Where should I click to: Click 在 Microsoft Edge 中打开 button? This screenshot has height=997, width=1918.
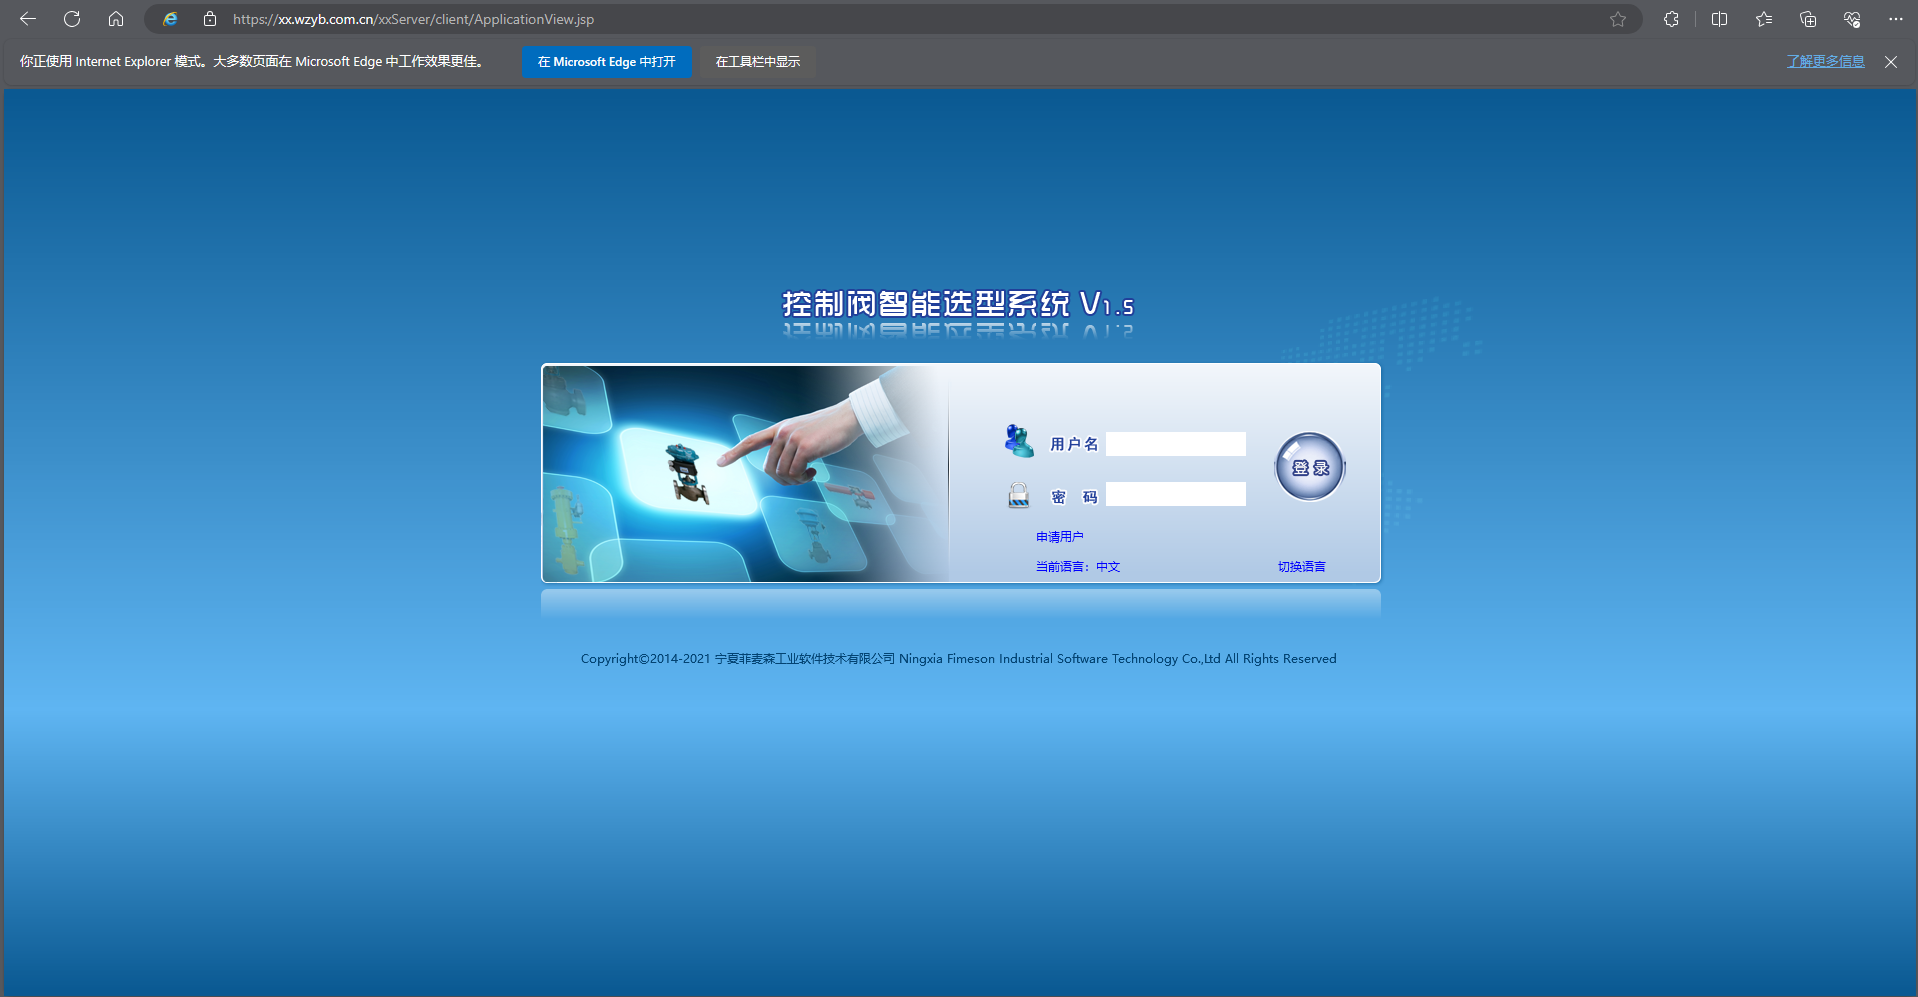(x=606, y=62)
